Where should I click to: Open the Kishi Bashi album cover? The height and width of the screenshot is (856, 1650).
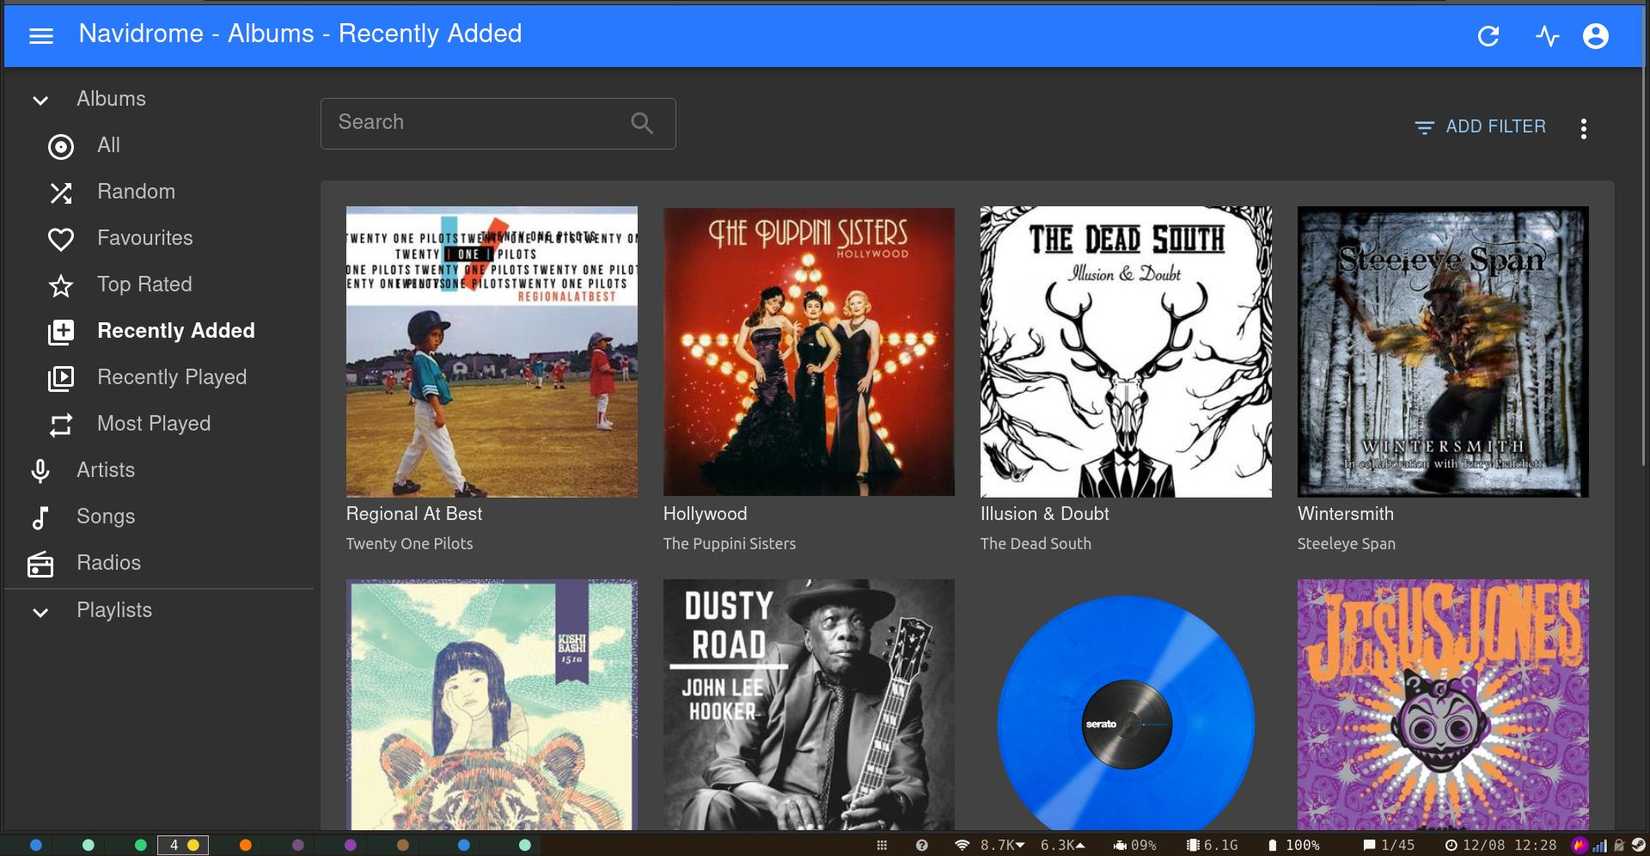pos(491,705)
